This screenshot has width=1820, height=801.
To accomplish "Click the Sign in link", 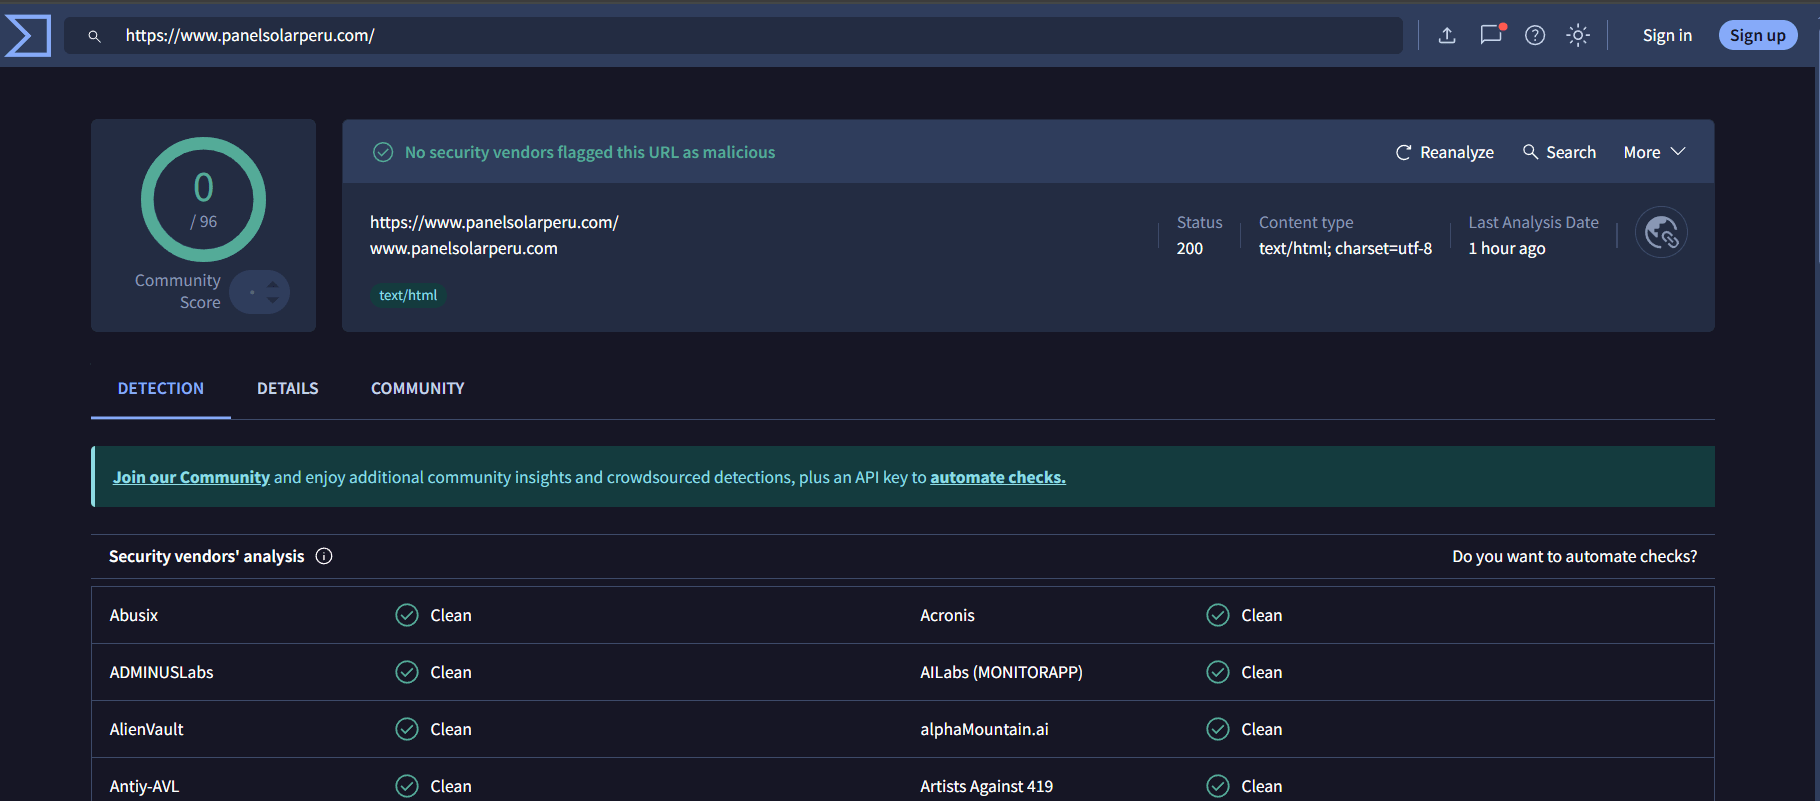I will click(1667, 36).
